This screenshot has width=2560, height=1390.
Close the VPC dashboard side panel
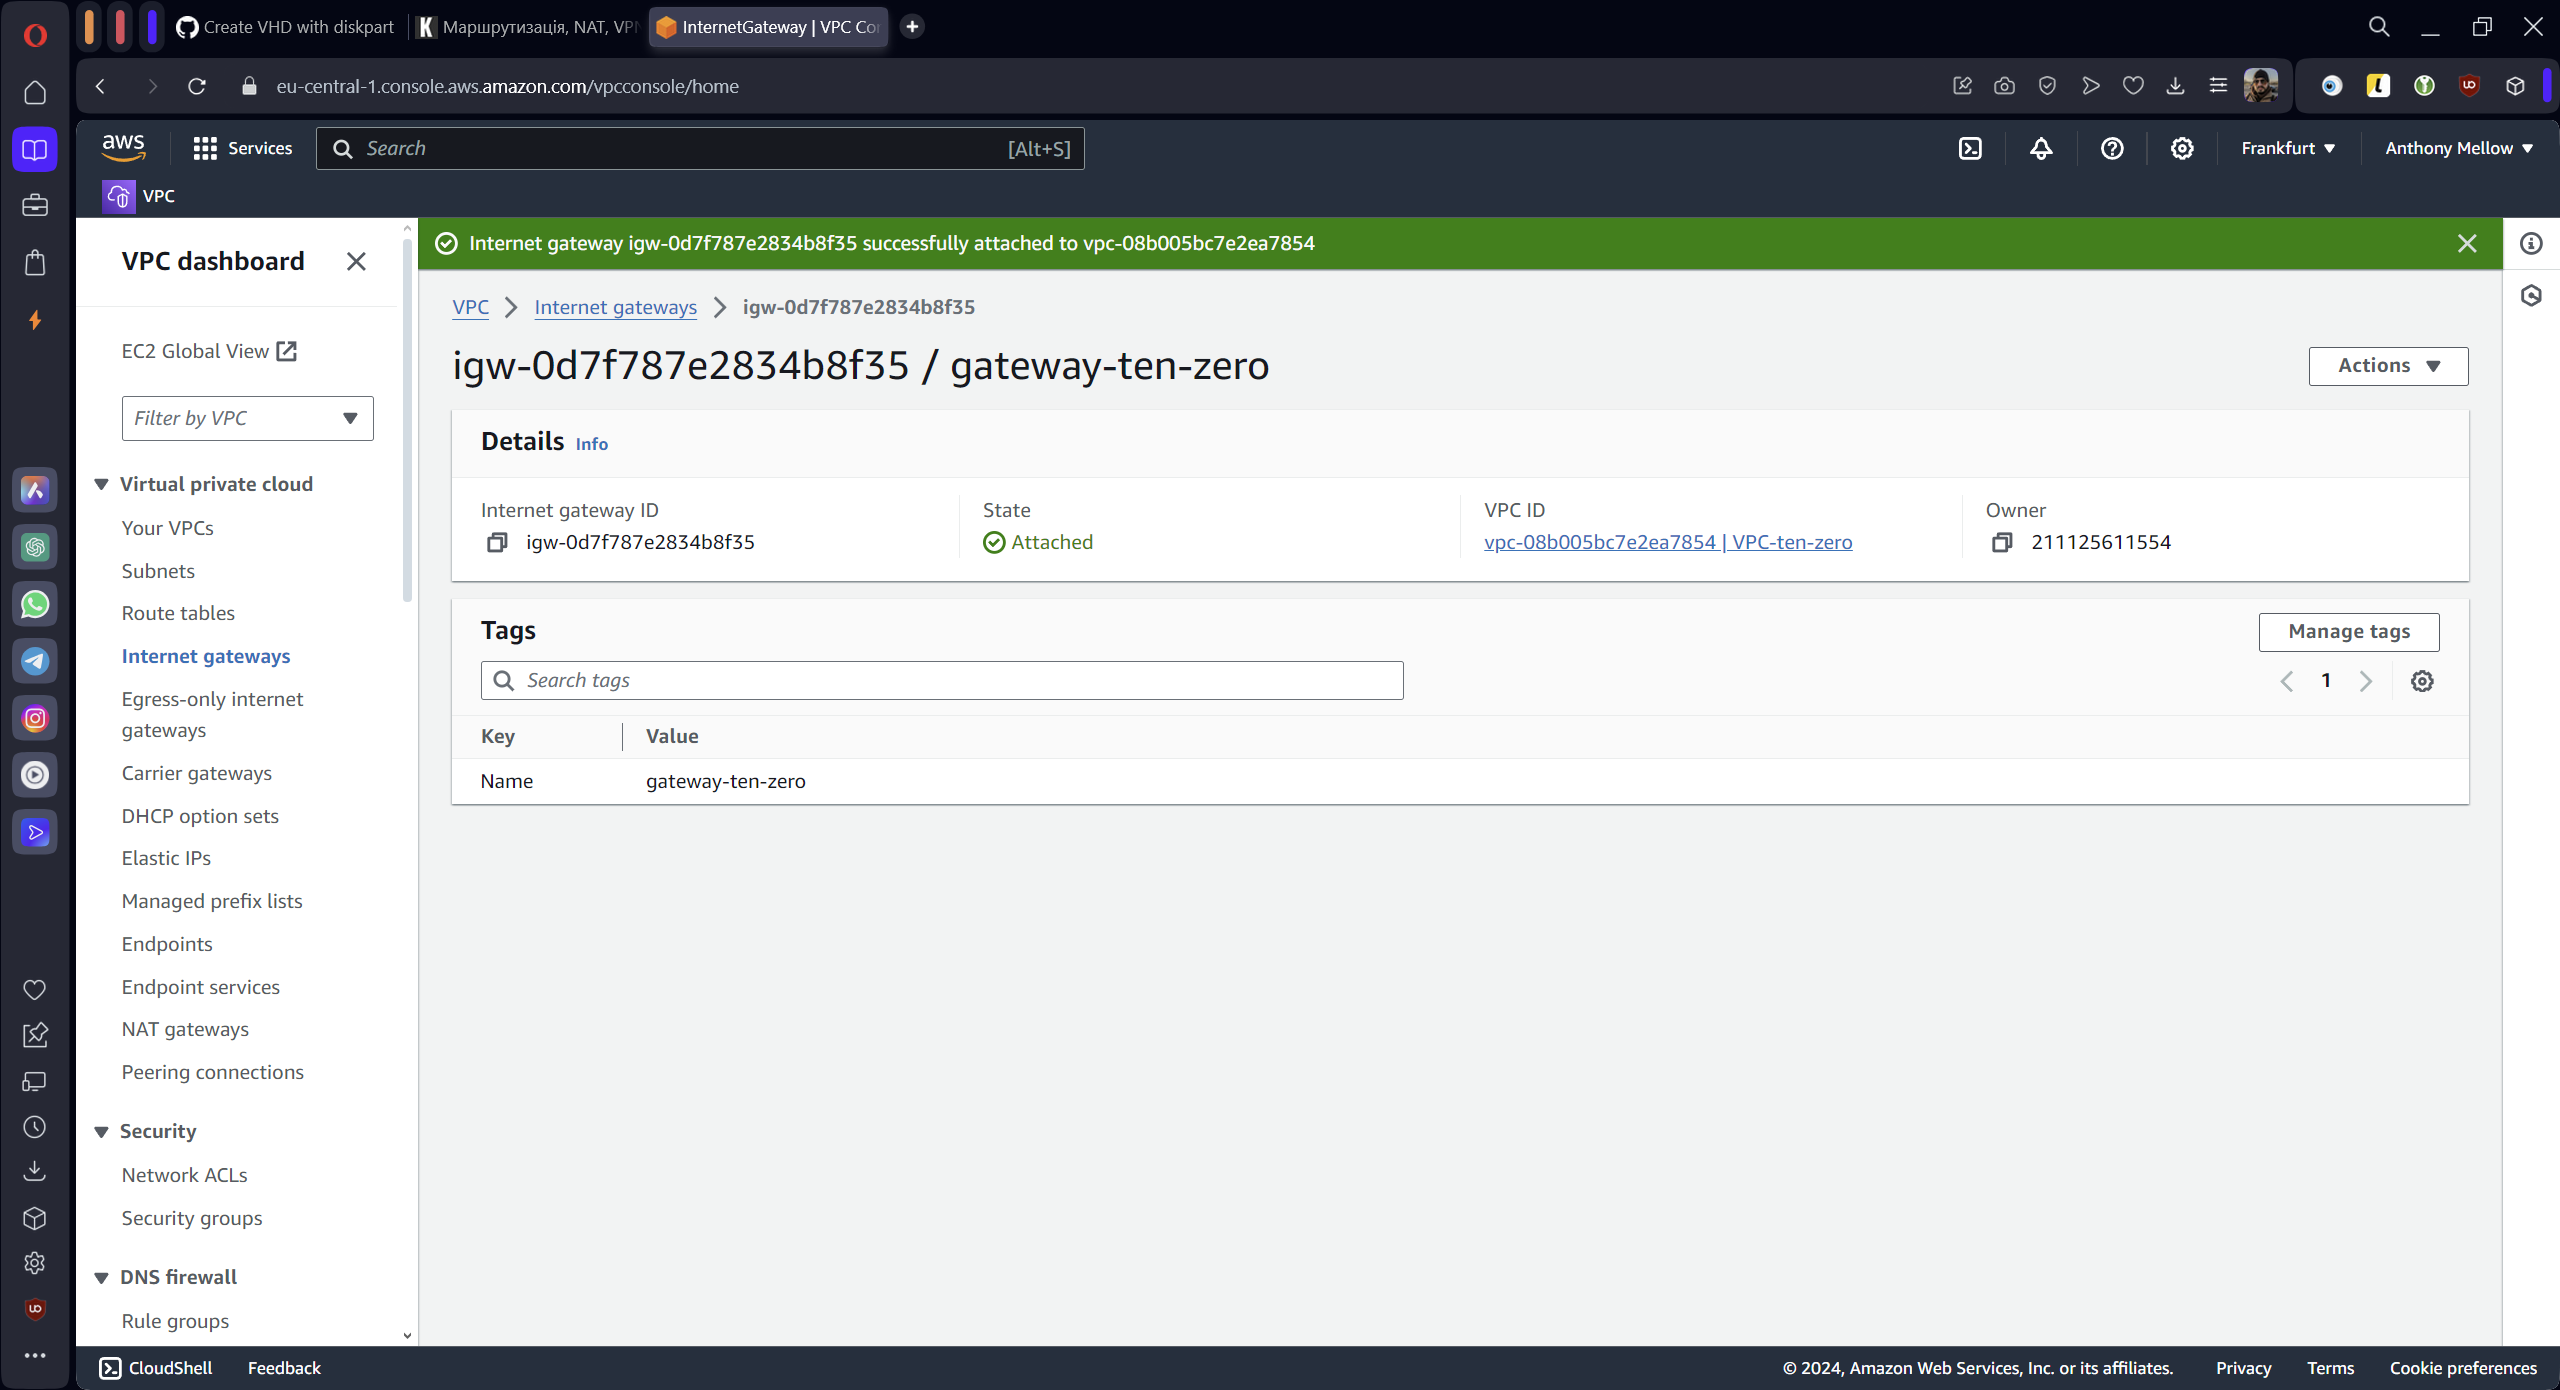coord(356,261)
